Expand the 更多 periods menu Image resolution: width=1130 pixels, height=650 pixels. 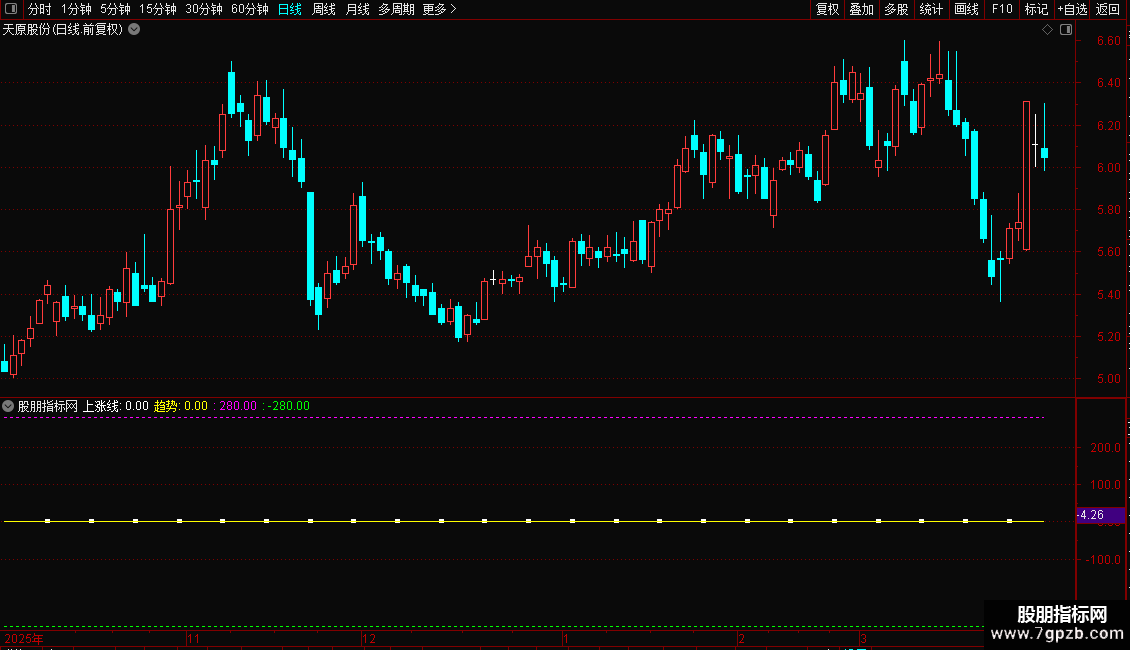(439, 9)
